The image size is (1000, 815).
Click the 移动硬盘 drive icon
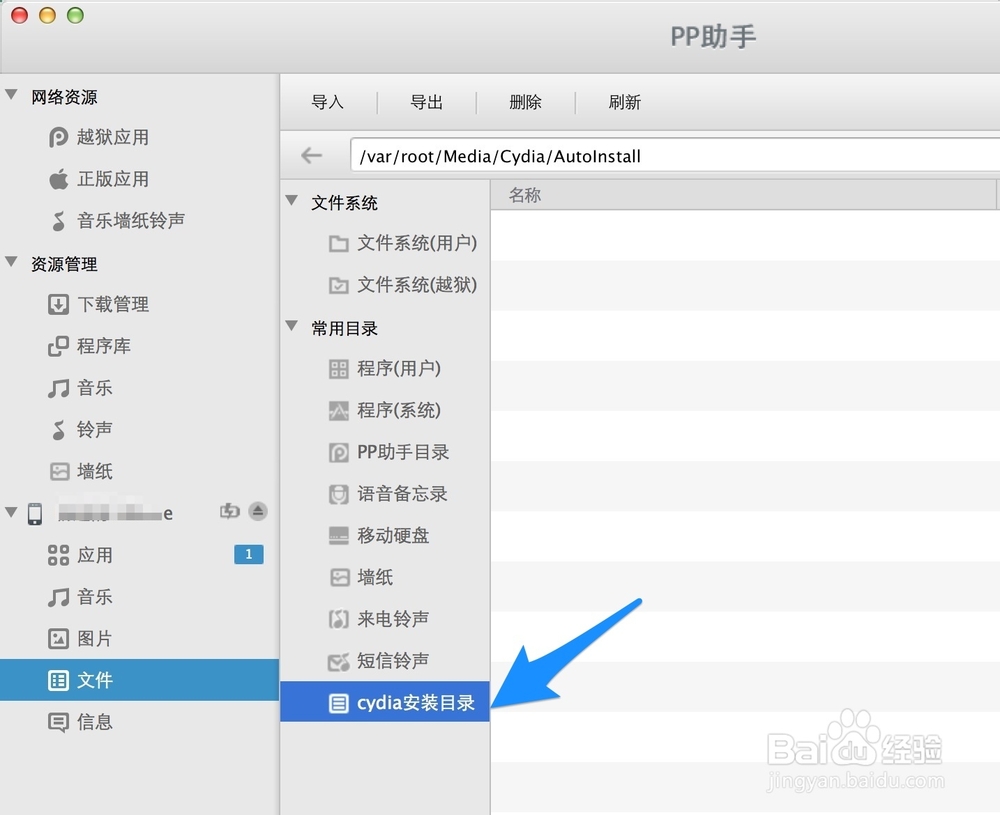coord(339,536)
